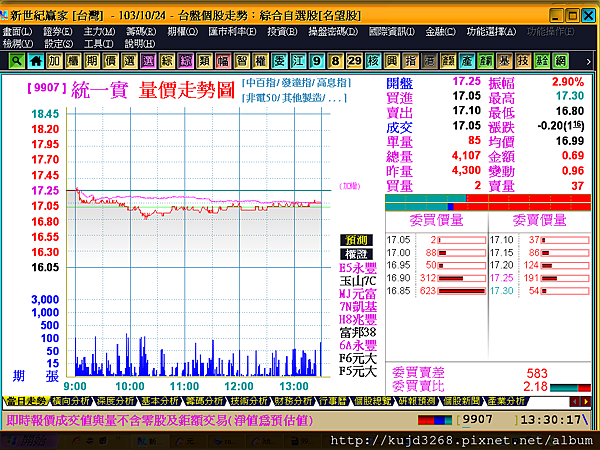Click the 期 toolbar button

(x=92, y=61)
